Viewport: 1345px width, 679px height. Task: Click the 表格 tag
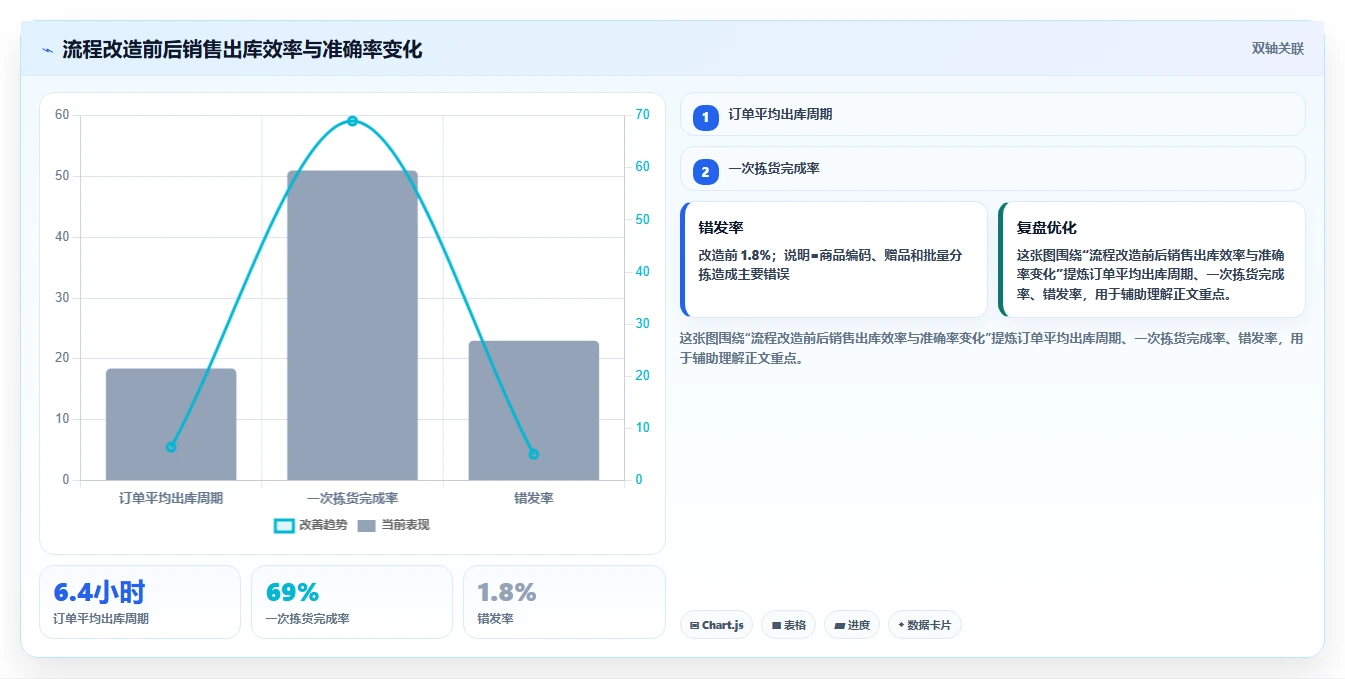point(788,625)
